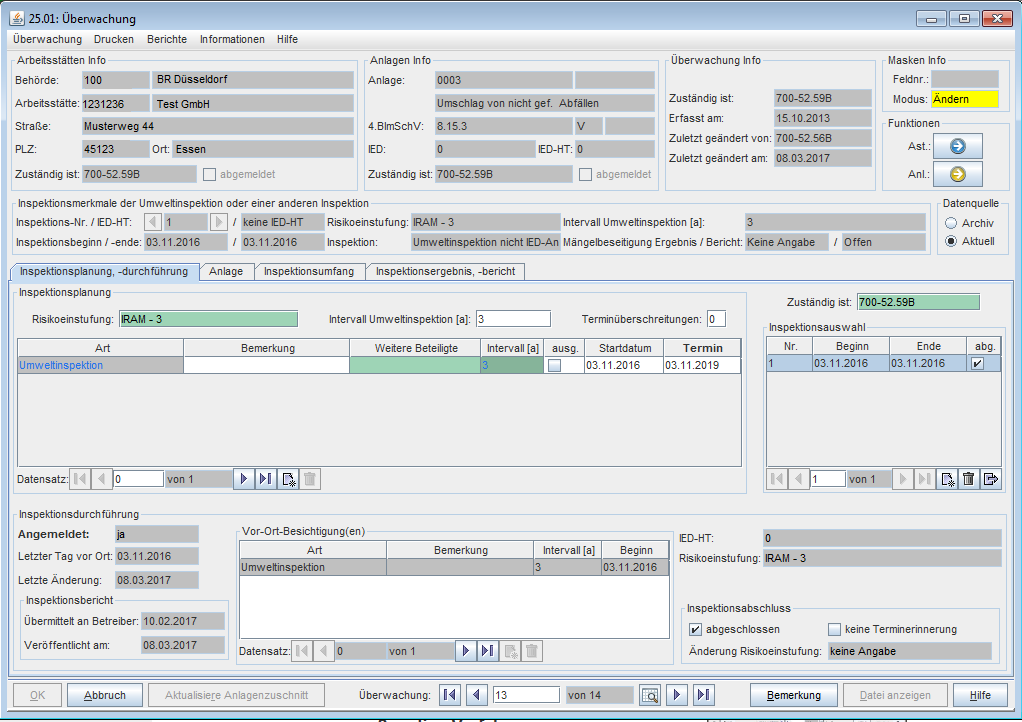Select Inspektionsplanung, -durchführung tab
Image resolution: width=1022 pixels, height=722 pixels.
104,272
